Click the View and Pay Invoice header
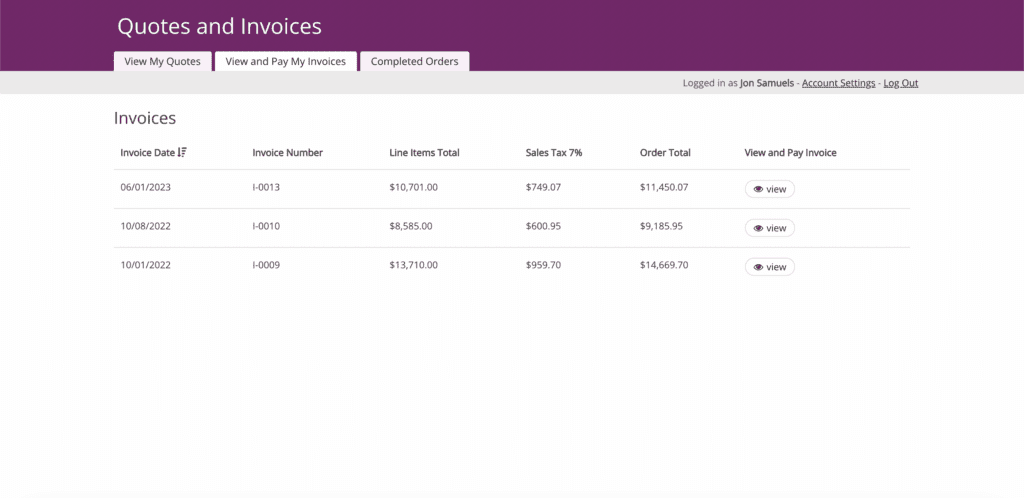 (790, 153)
